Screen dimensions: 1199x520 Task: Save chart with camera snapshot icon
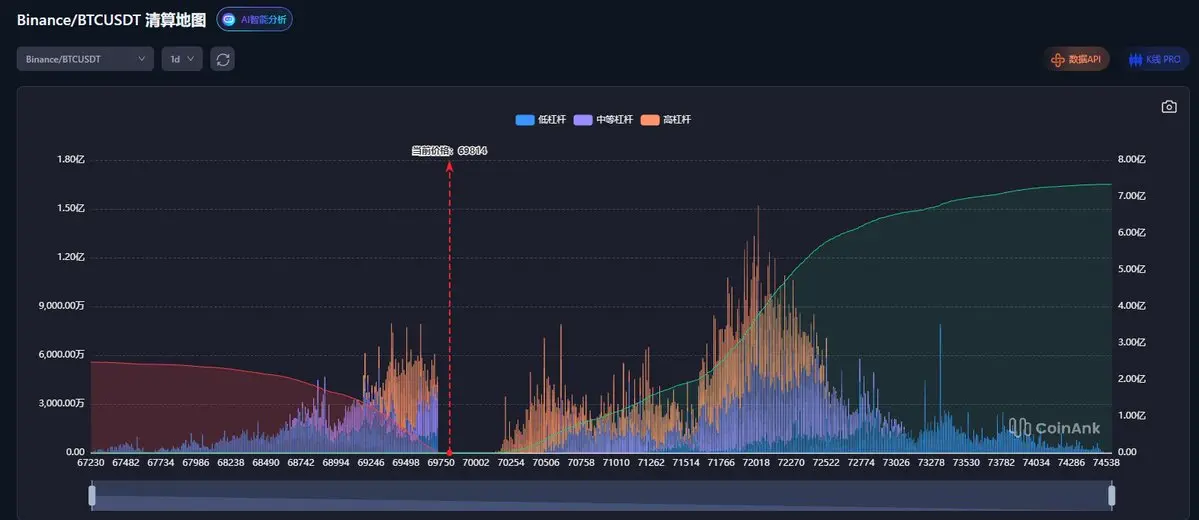click(x=1169, y=106)
